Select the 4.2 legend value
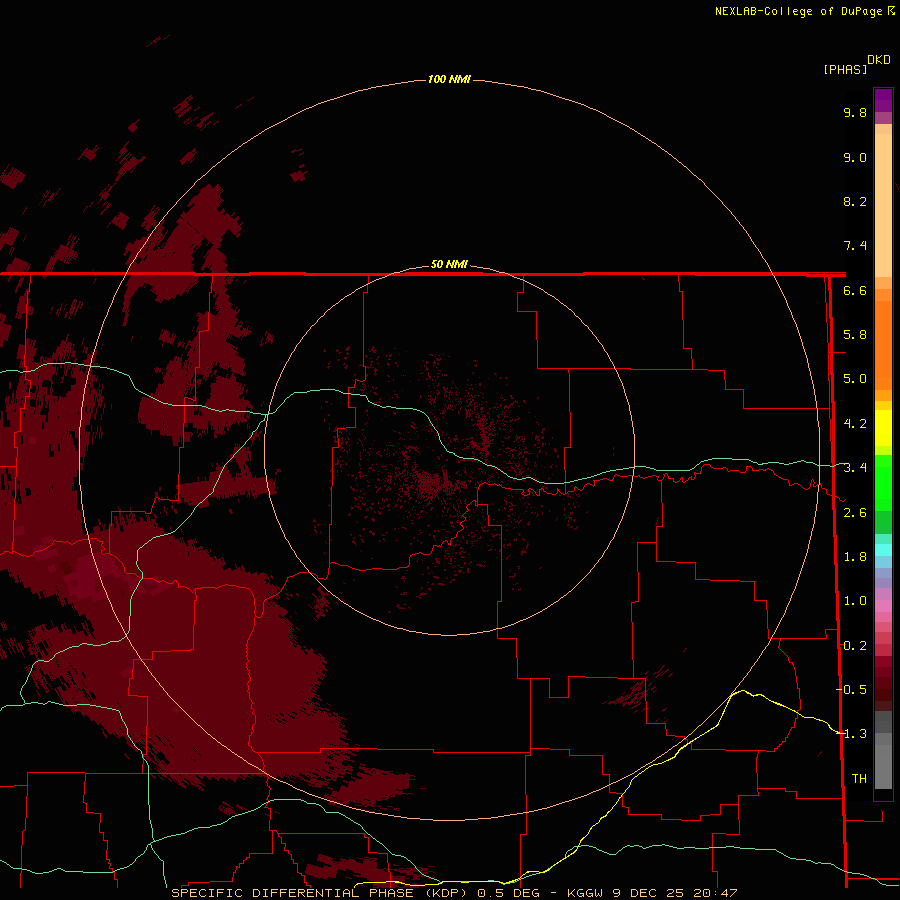 (855, 424)
